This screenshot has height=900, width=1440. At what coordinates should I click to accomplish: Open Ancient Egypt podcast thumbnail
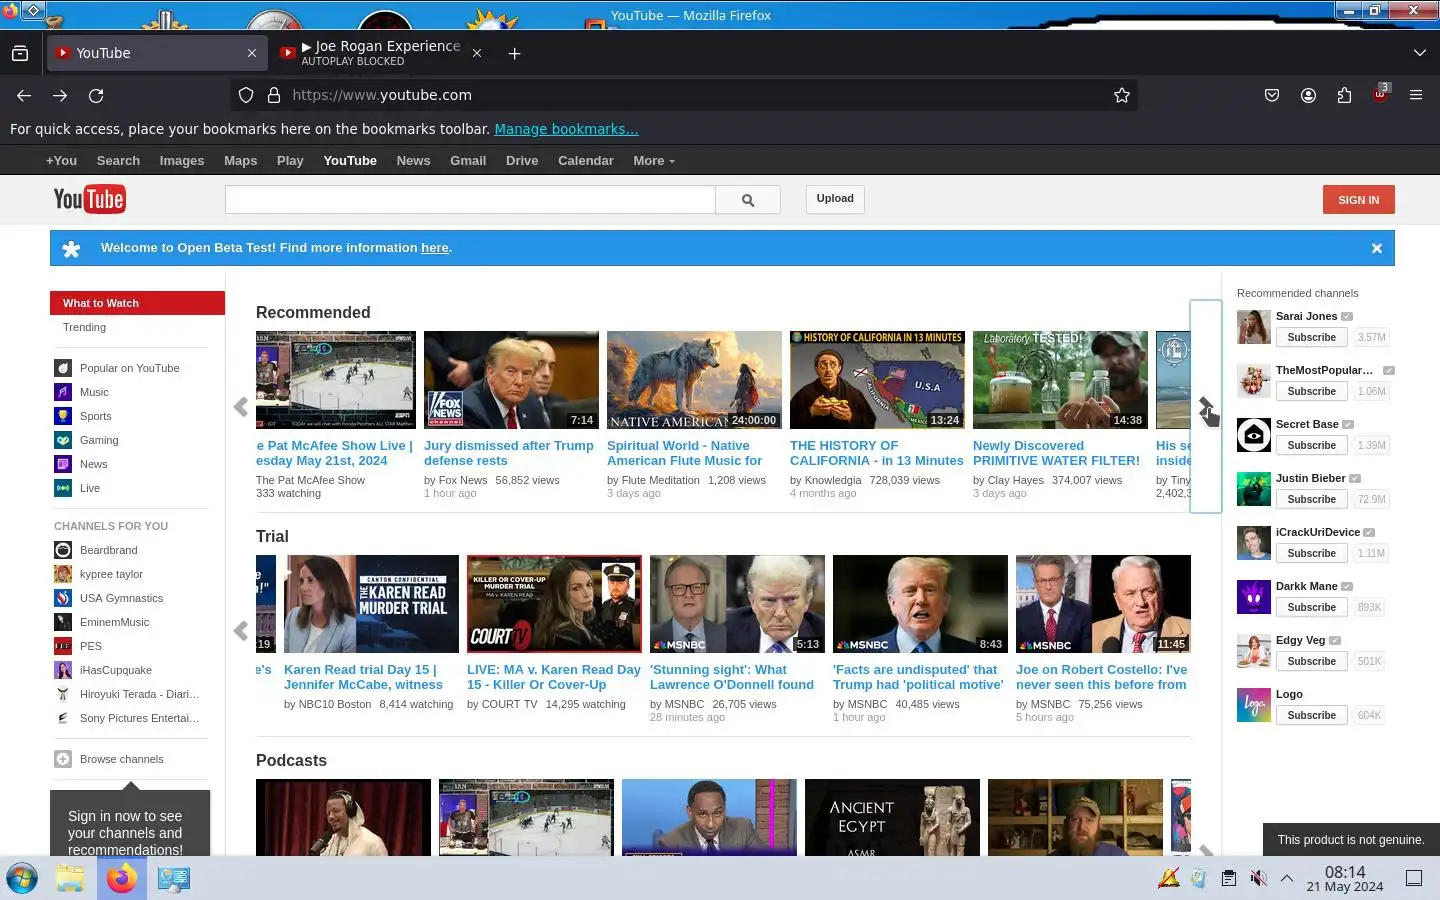coord(892,817)
